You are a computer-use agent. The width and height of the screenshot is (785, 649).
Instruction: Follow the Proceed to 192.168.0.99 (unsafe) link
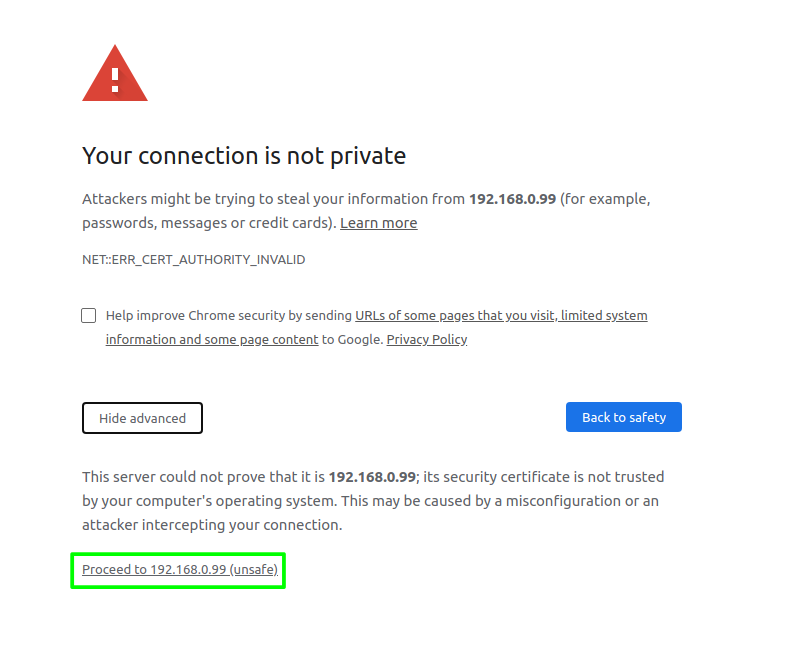click(180, 570)
